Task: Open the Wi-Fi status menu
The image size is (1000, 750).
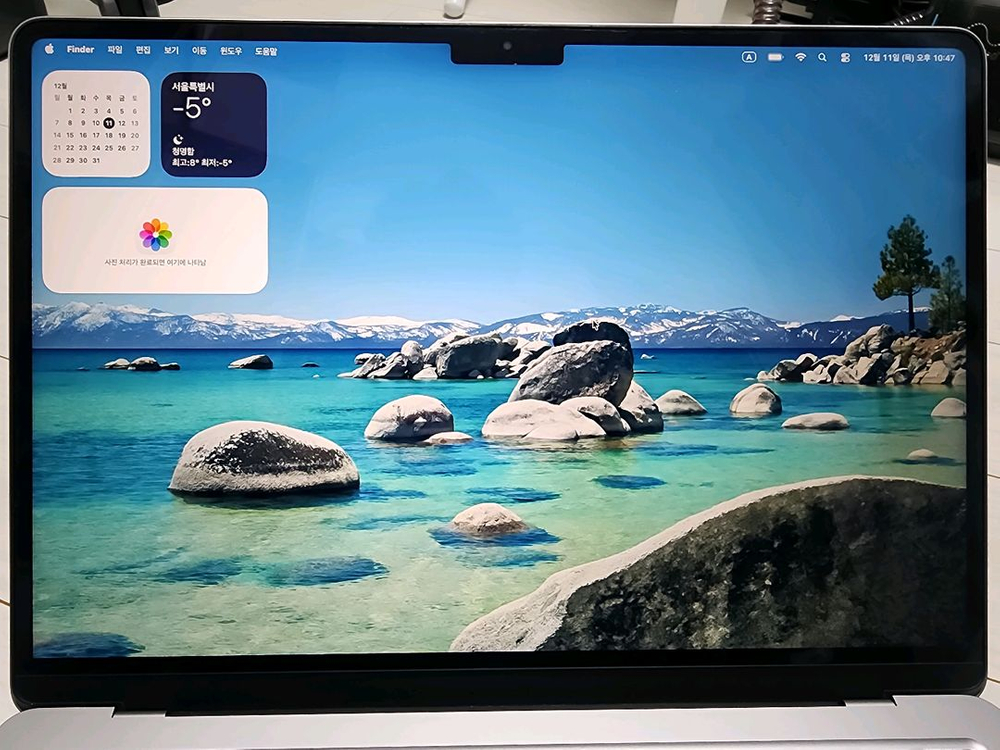Action: pos(801,57)
